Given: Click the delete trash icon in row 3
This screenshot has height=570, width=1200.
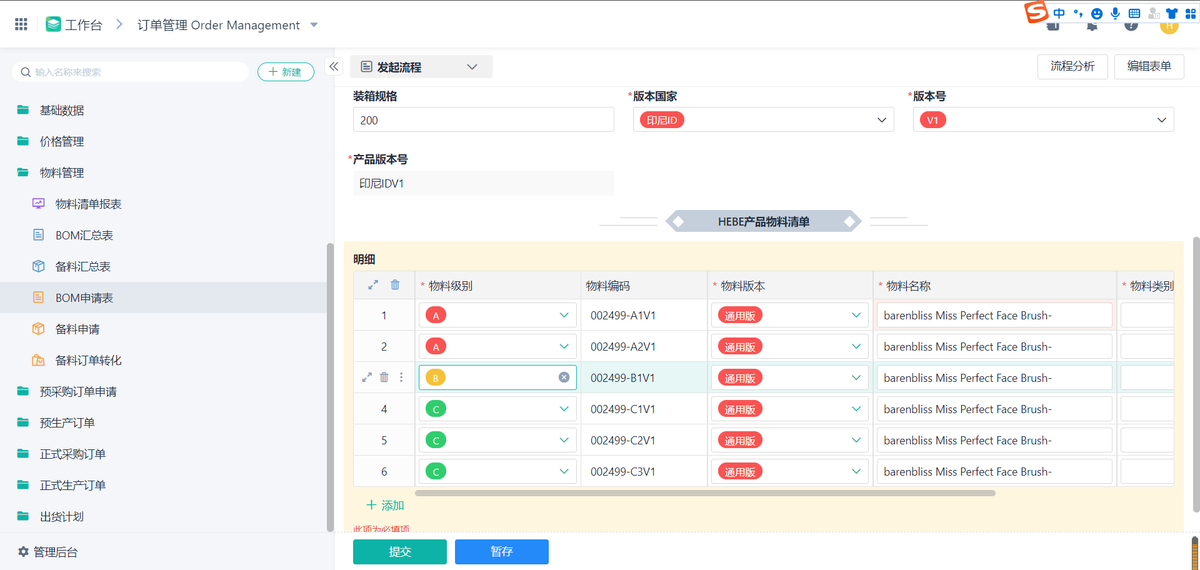Looking at the screenshot, I should (x=384, y=378).
